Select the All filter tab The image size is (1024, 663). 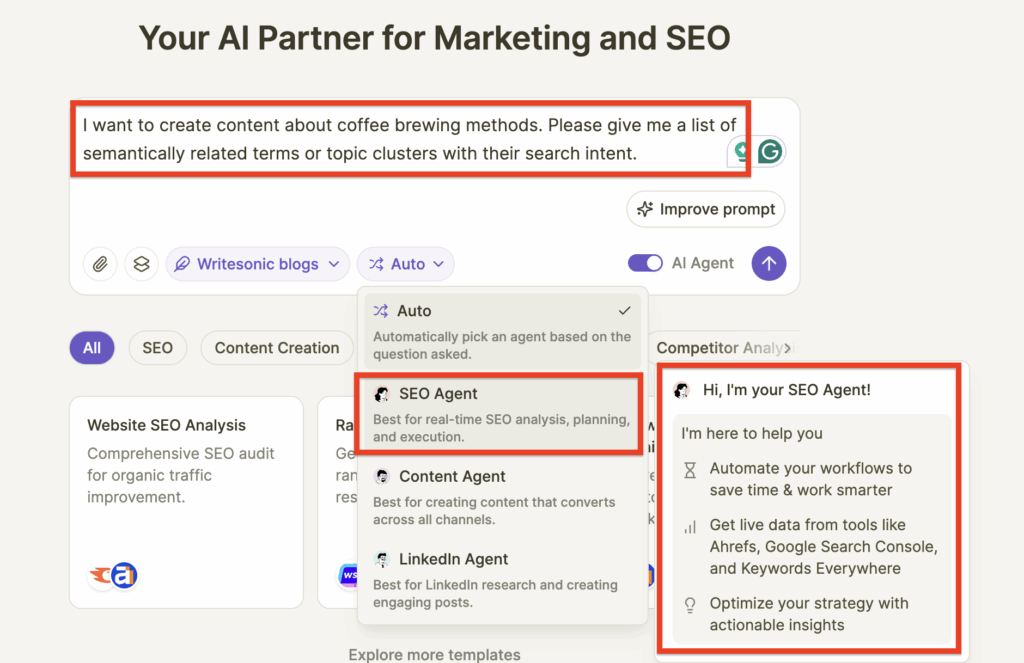point(92,348)
